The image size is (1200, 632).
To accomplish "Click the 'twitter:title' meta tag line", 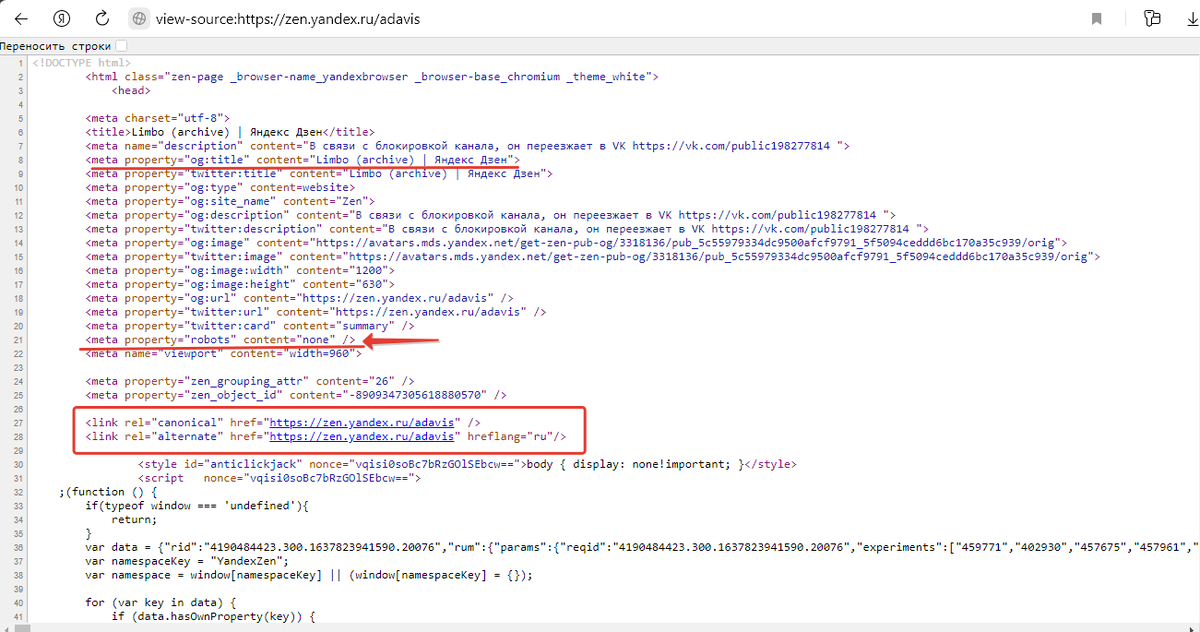I will (318, 173).
